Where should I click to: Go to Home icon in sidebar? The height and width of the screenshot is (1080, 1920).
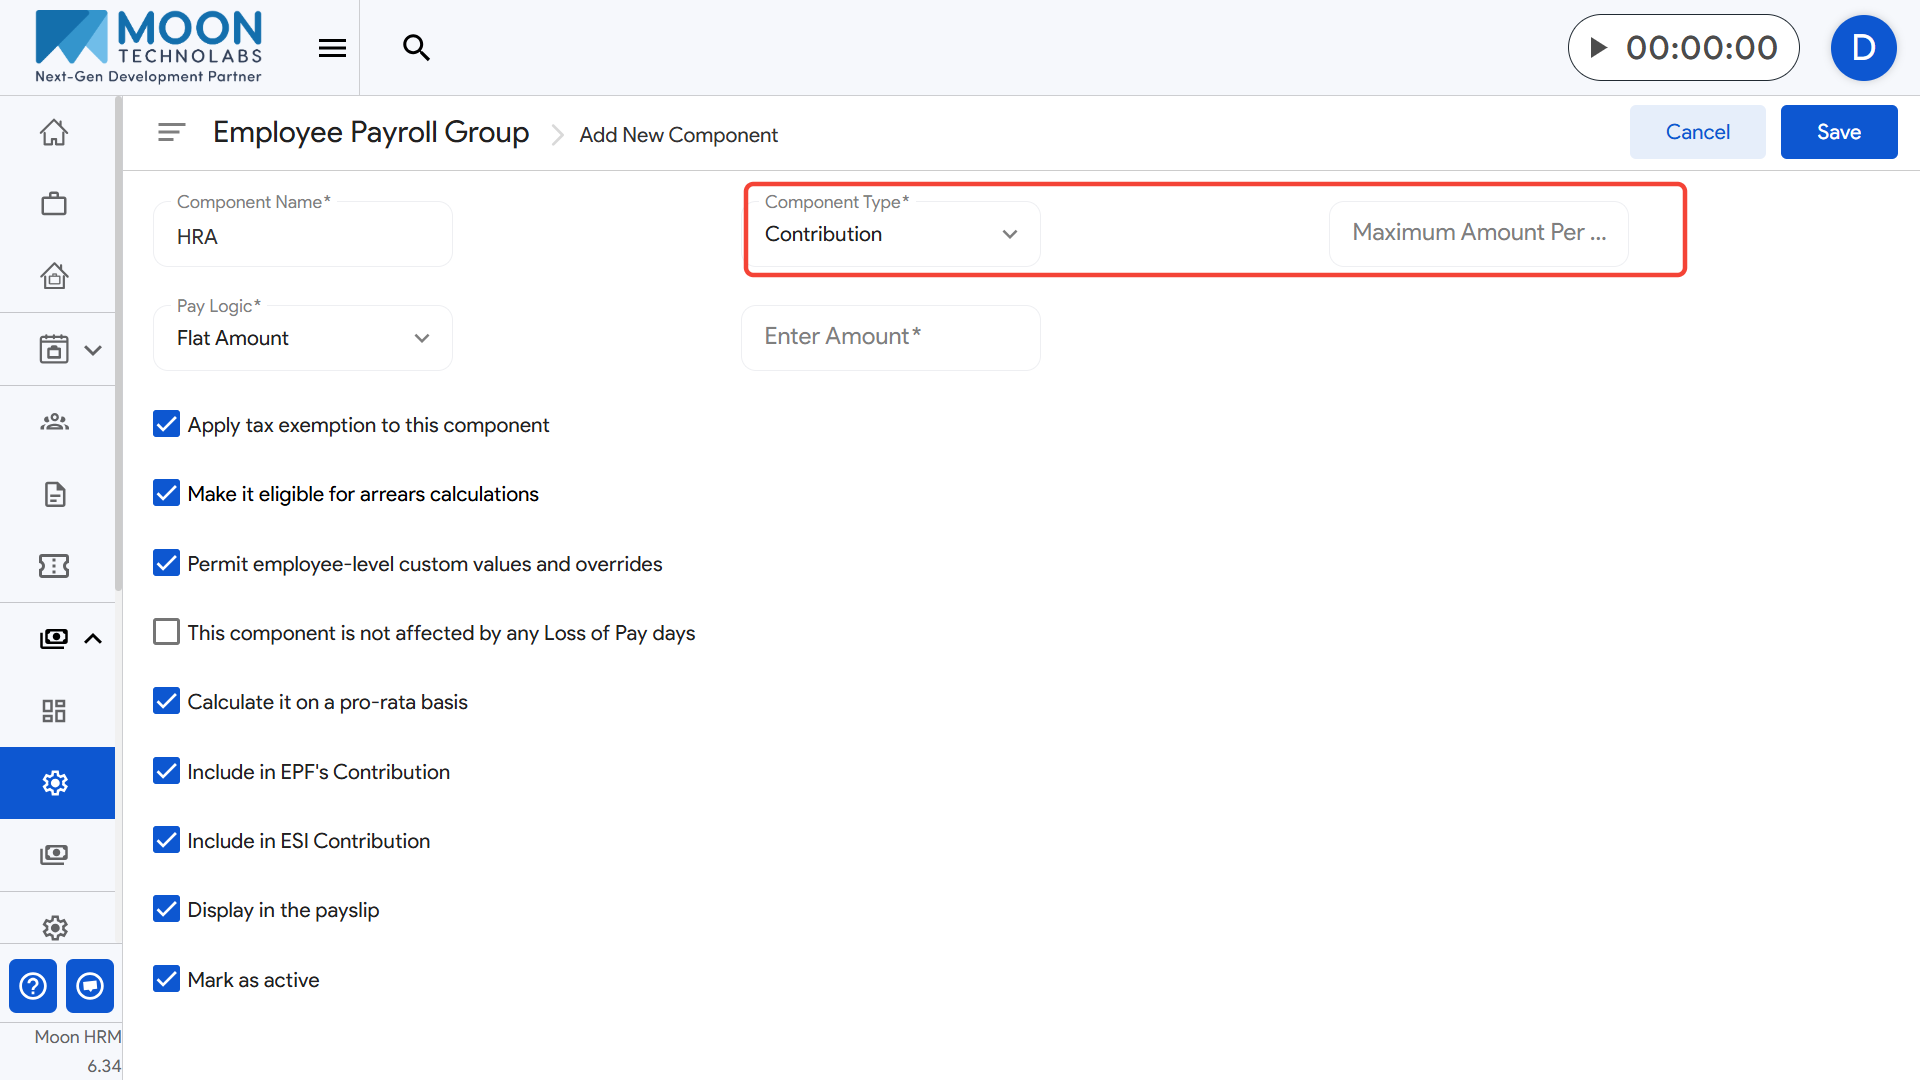click(54, 132)
